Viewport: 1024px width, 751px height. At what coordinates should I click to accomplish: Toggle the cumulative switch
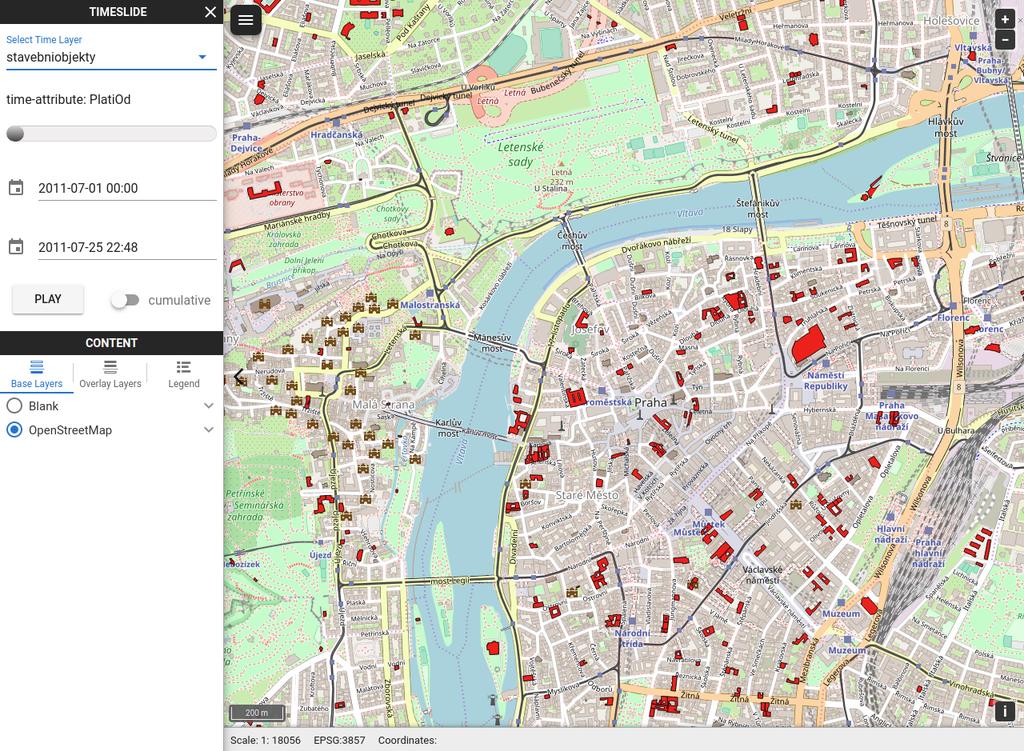pyautogui.click(x=125, y=300)
